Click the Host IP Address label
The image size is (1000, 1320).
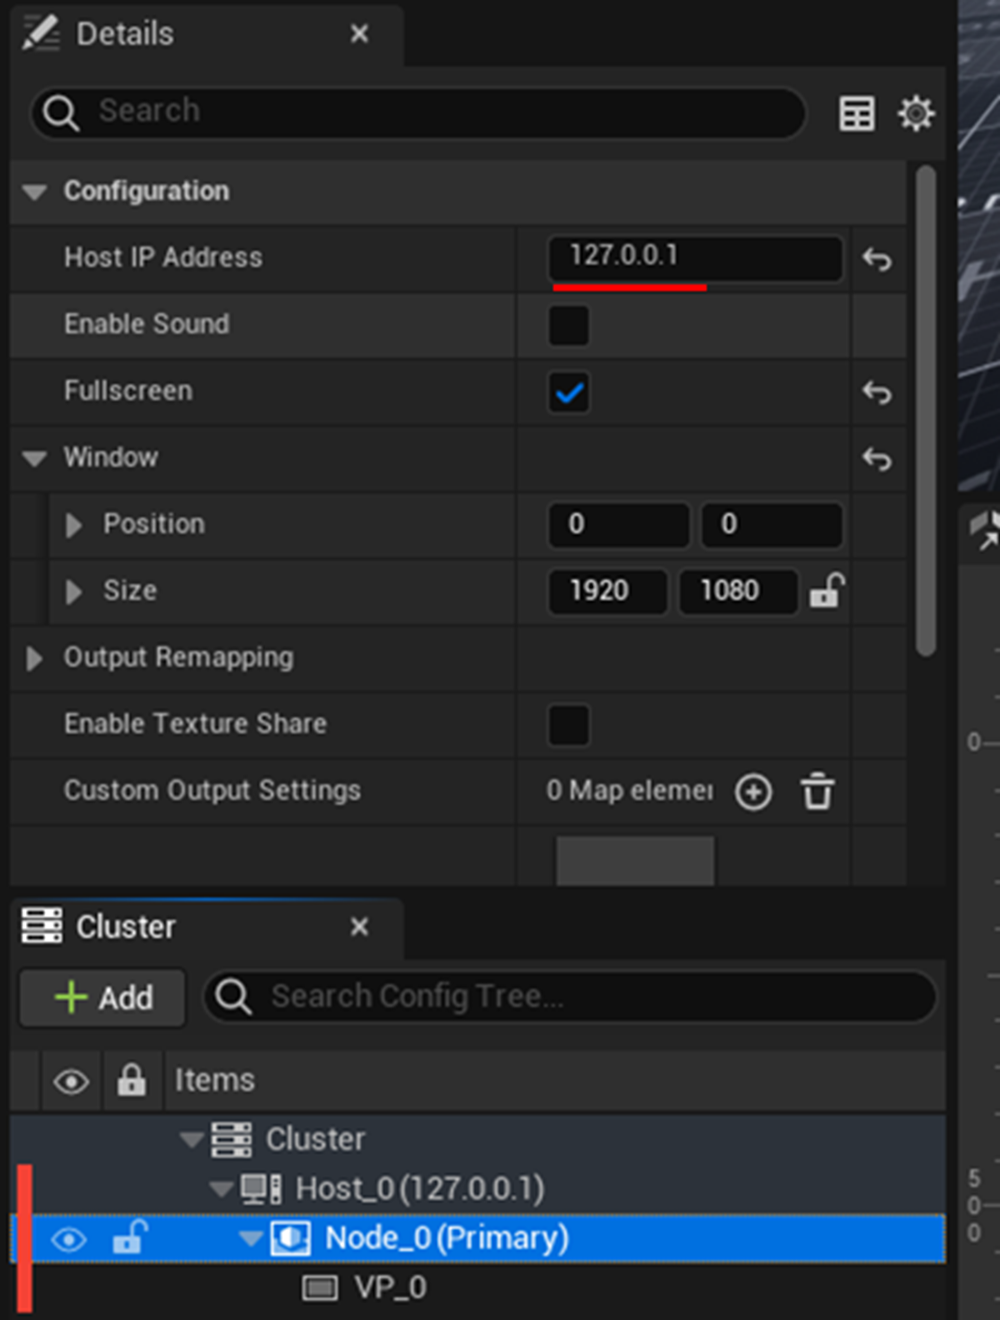click(x=163, y=258)
